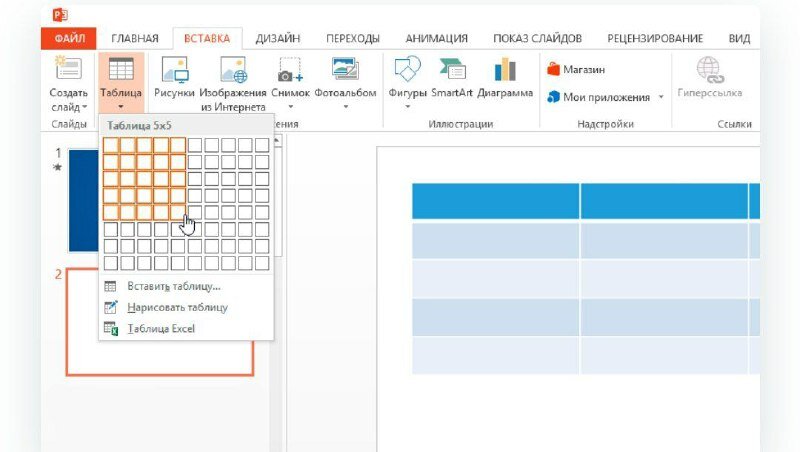Select the ВСТАВКА ribbon tab
Viewport: 800px width, 452px height.
point(207,39)
